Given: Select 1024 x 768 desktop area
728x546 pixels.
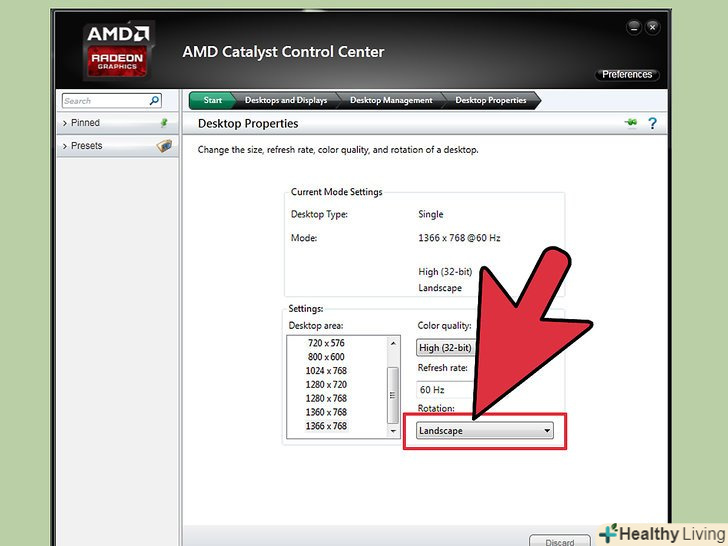Looking at the screenshot, I should [326, 371].
